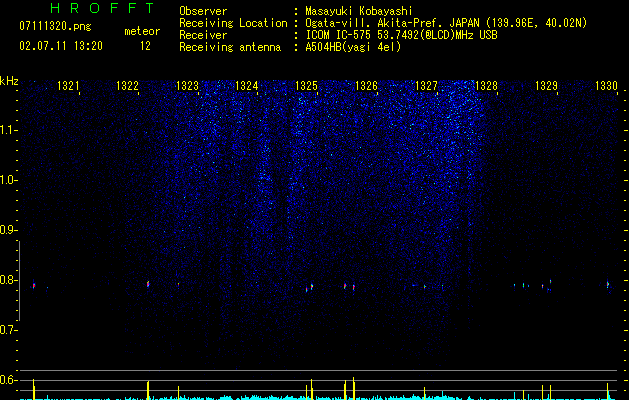This screenshot has width=629, height=400.
Task: Click the 0.8 kHz axis label
Action: [8, 280]
